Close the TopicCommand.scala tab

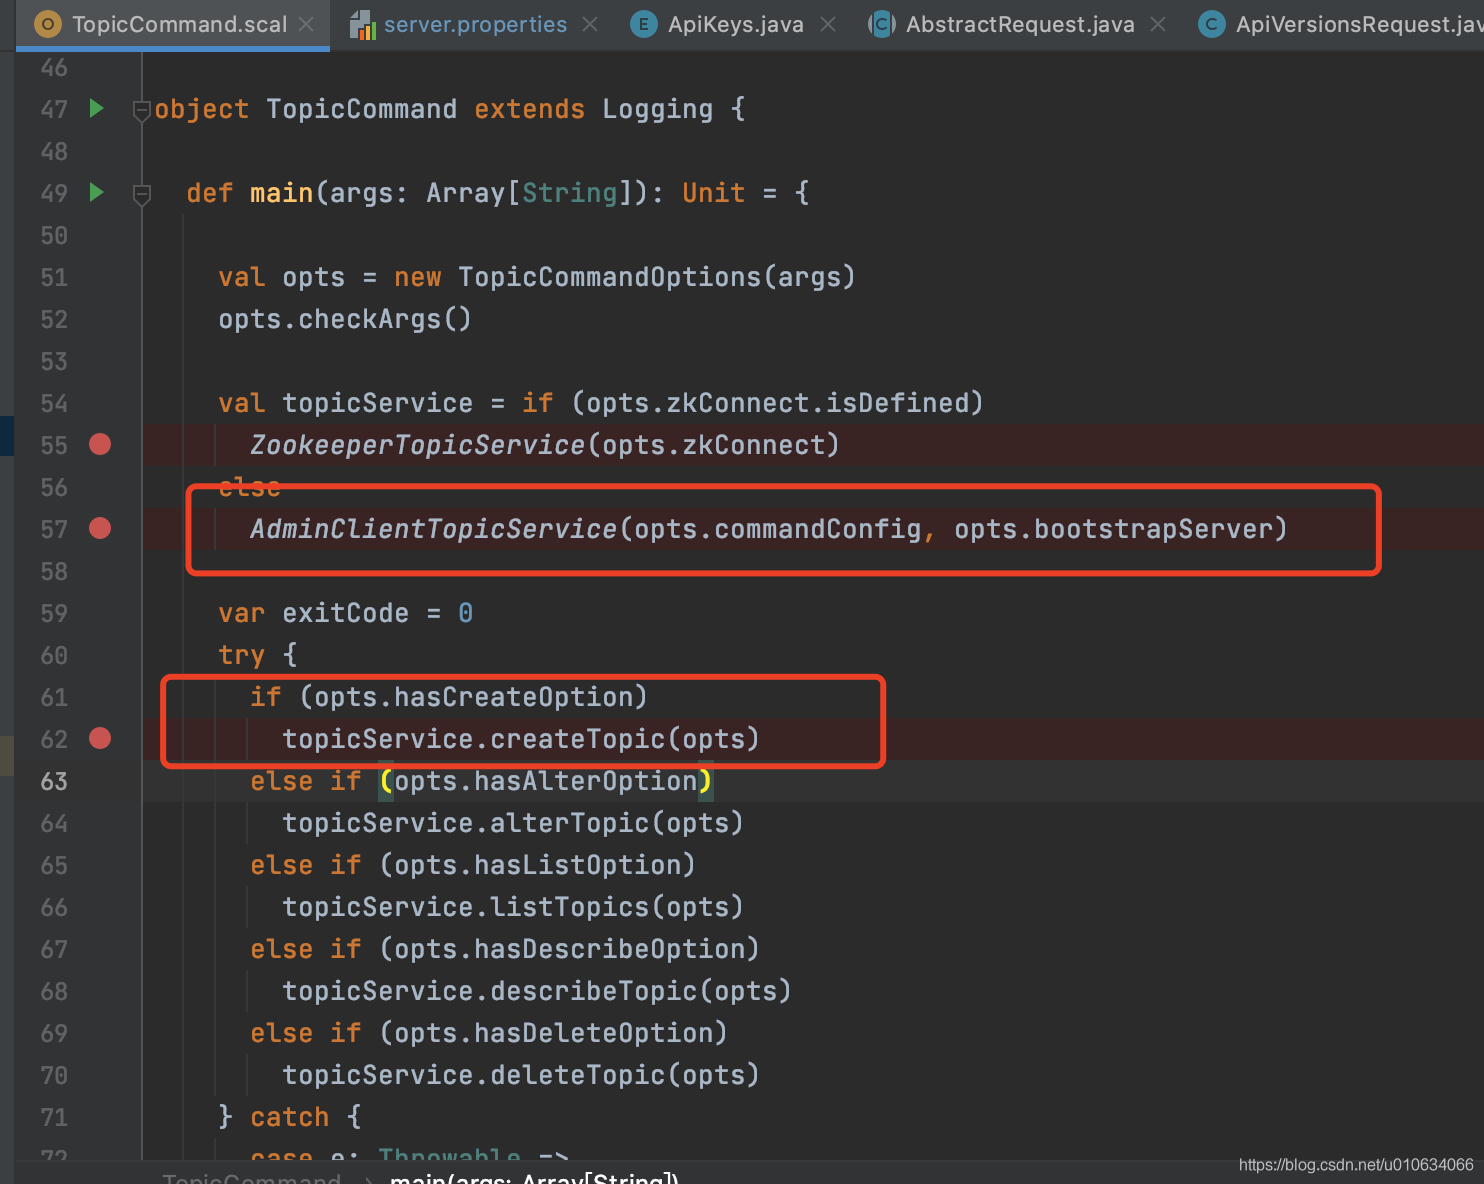coord(306,24)
